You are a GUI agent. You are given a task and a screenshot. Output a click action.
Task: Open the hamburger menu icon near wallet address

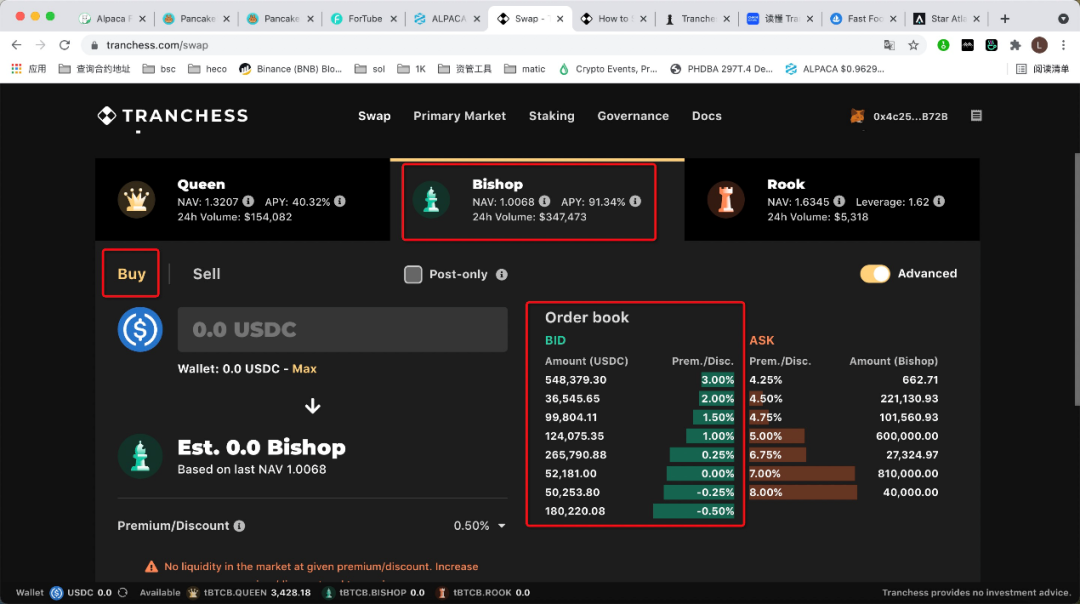point(976,116)
